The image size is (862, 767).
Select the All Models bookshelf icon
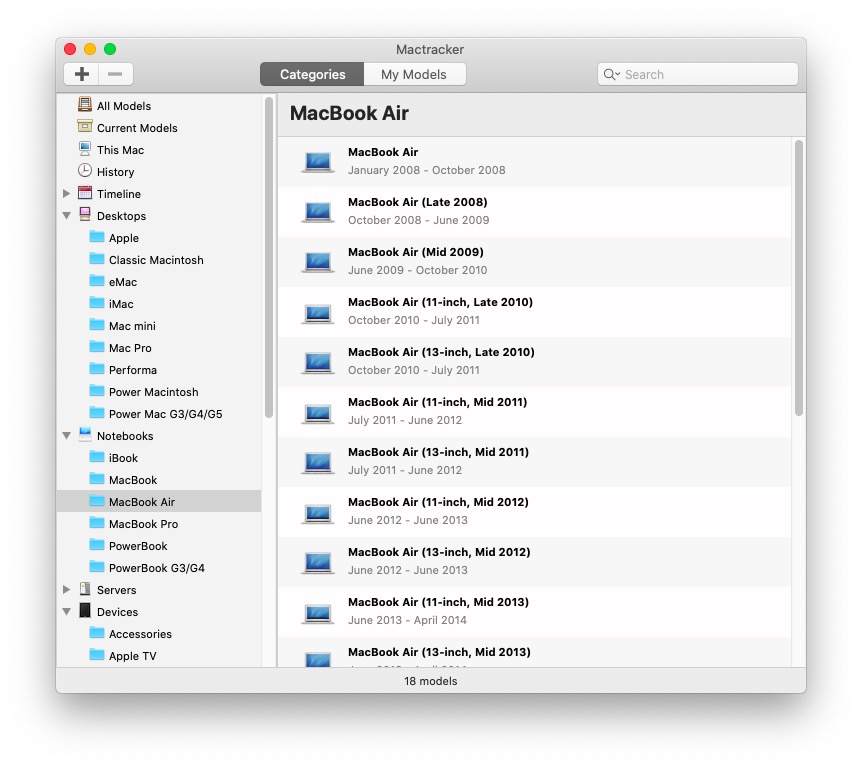tap(85, 105)
